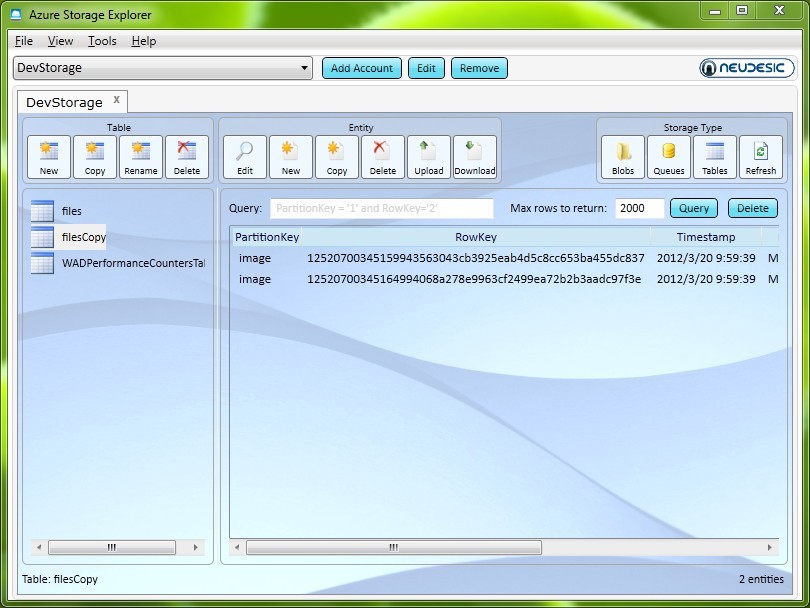Switch to Tables storage type
The height and width of the screenshot is (608, 810).
tap(715, 157)
